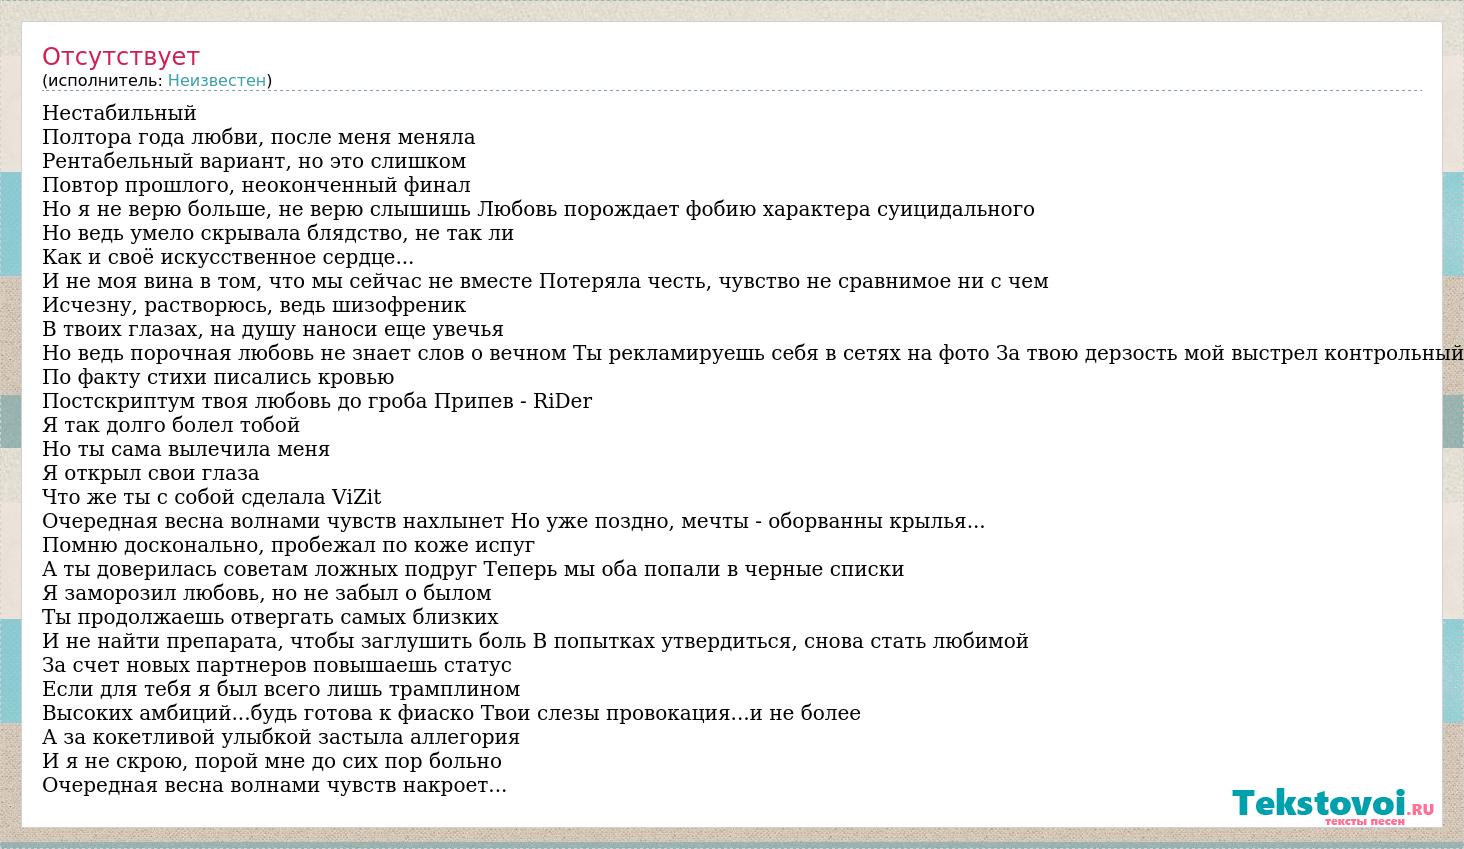
Task: Click the label (исполнитель:
Action: point(102,80)
